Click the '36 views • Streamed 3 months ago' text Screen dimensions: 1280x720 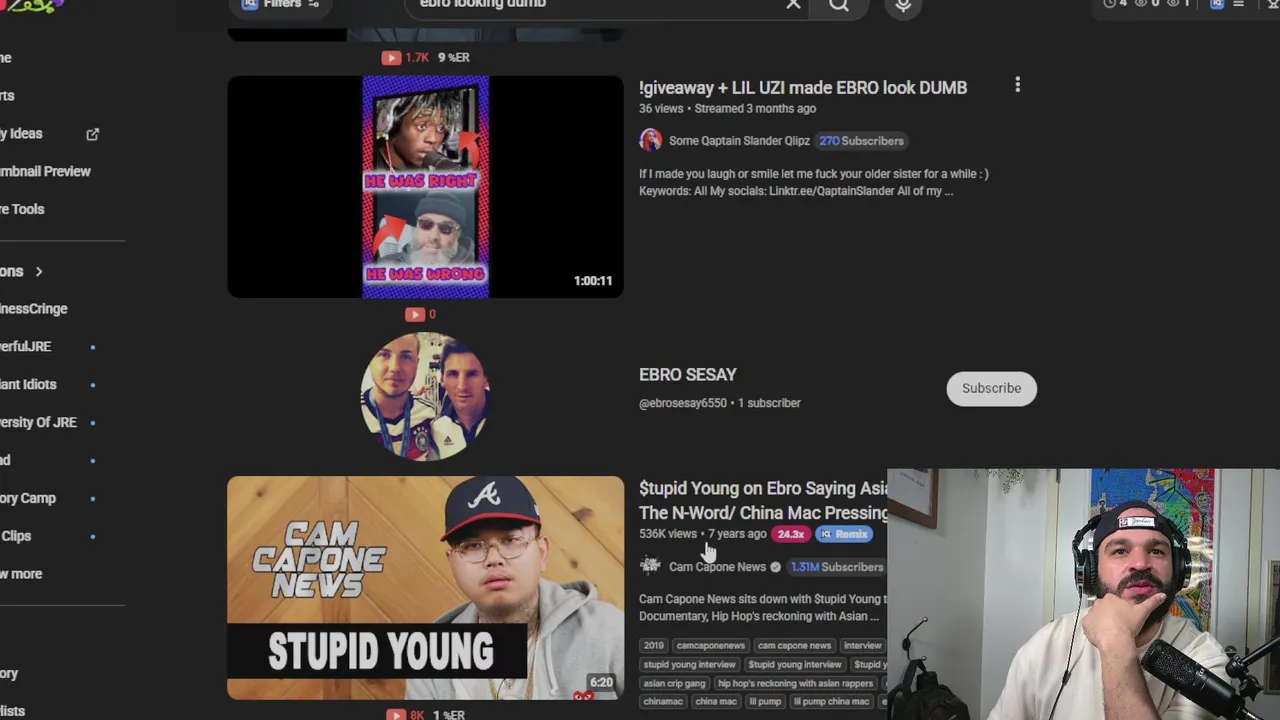pos(727,109)
